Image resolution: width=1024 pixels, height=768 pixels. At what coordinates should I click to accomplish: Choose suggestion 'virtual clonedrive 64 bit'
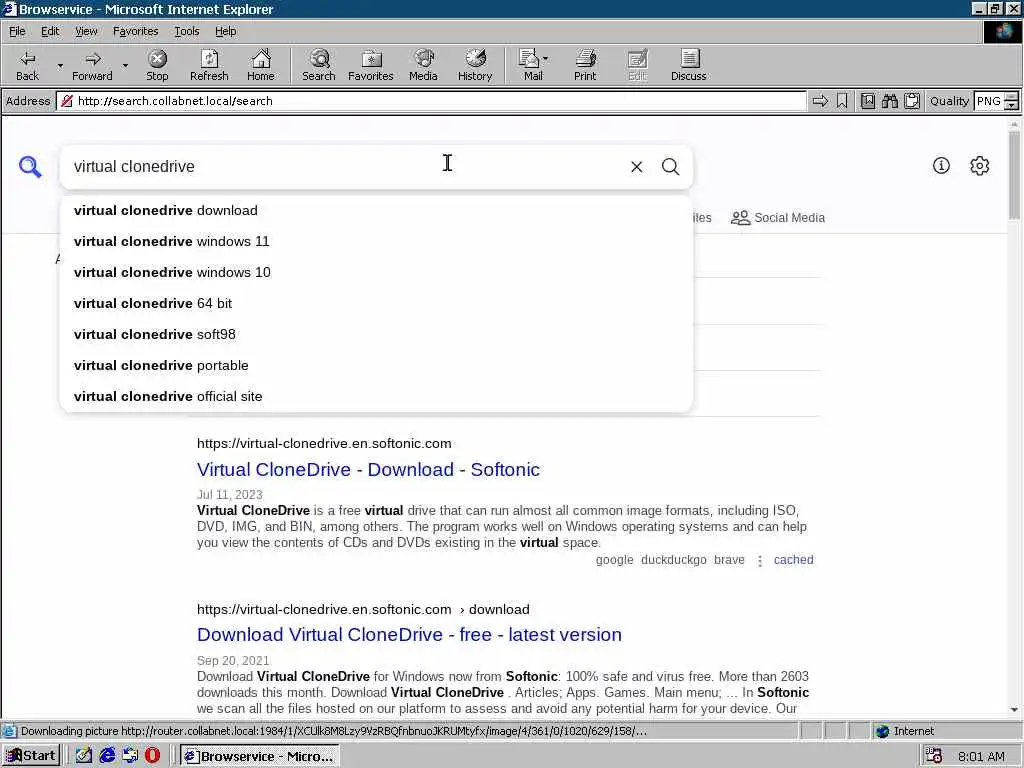tap(376, 304)
